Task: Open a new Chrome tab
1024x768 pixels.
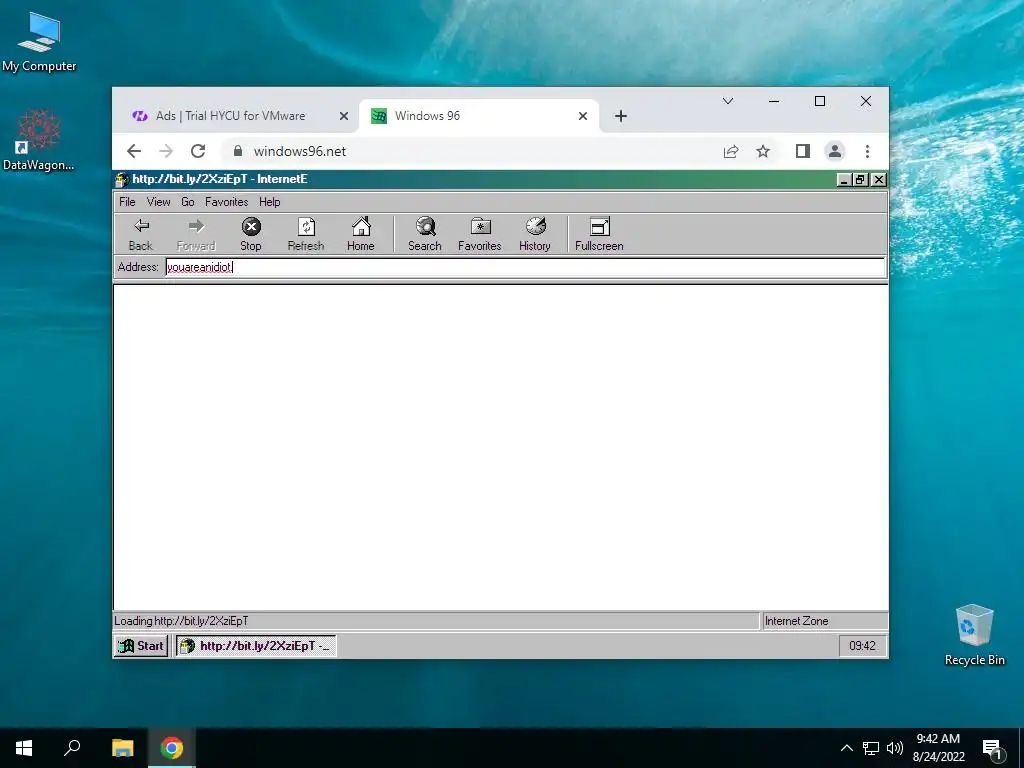Action: pyautogui.click(x=621, y=116)
